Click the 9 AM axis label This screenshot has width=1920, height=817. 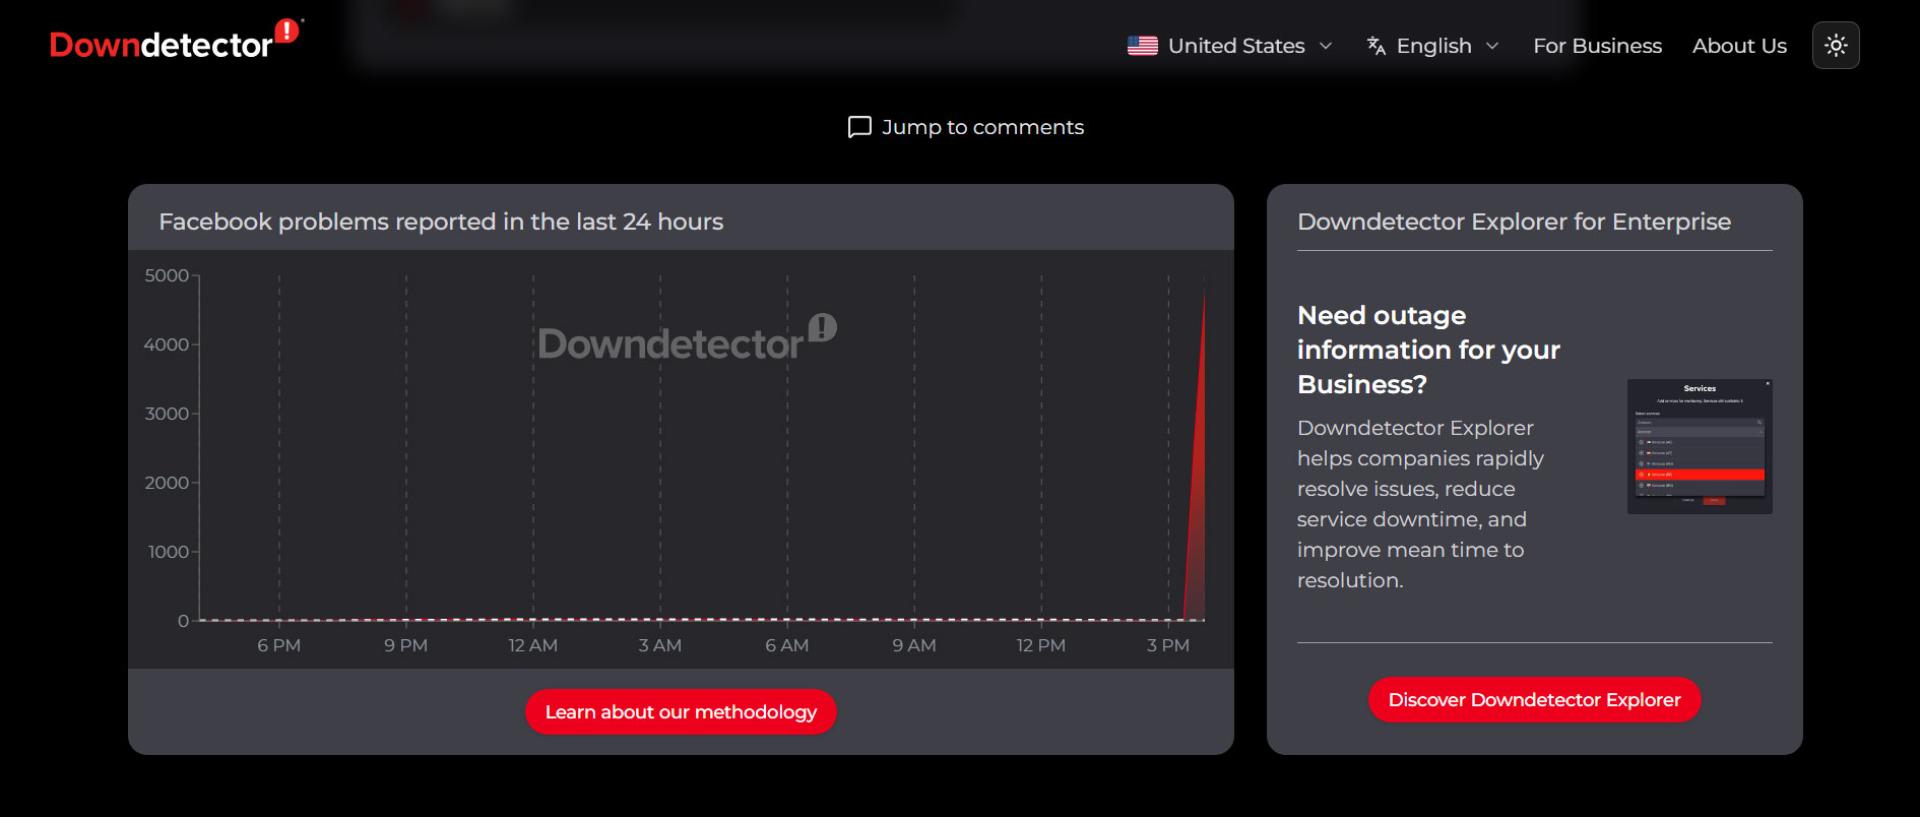click(914, 646)
